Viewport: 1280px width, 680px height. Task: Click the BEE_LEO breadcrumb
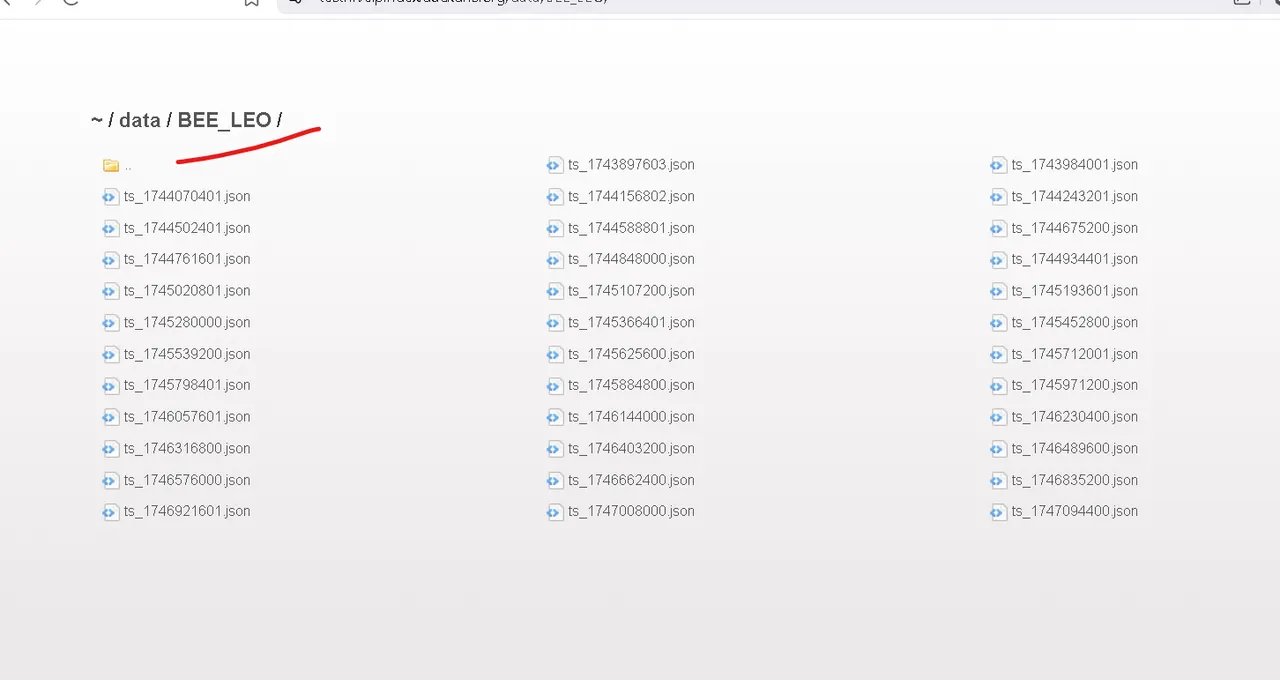click(224, 120)
